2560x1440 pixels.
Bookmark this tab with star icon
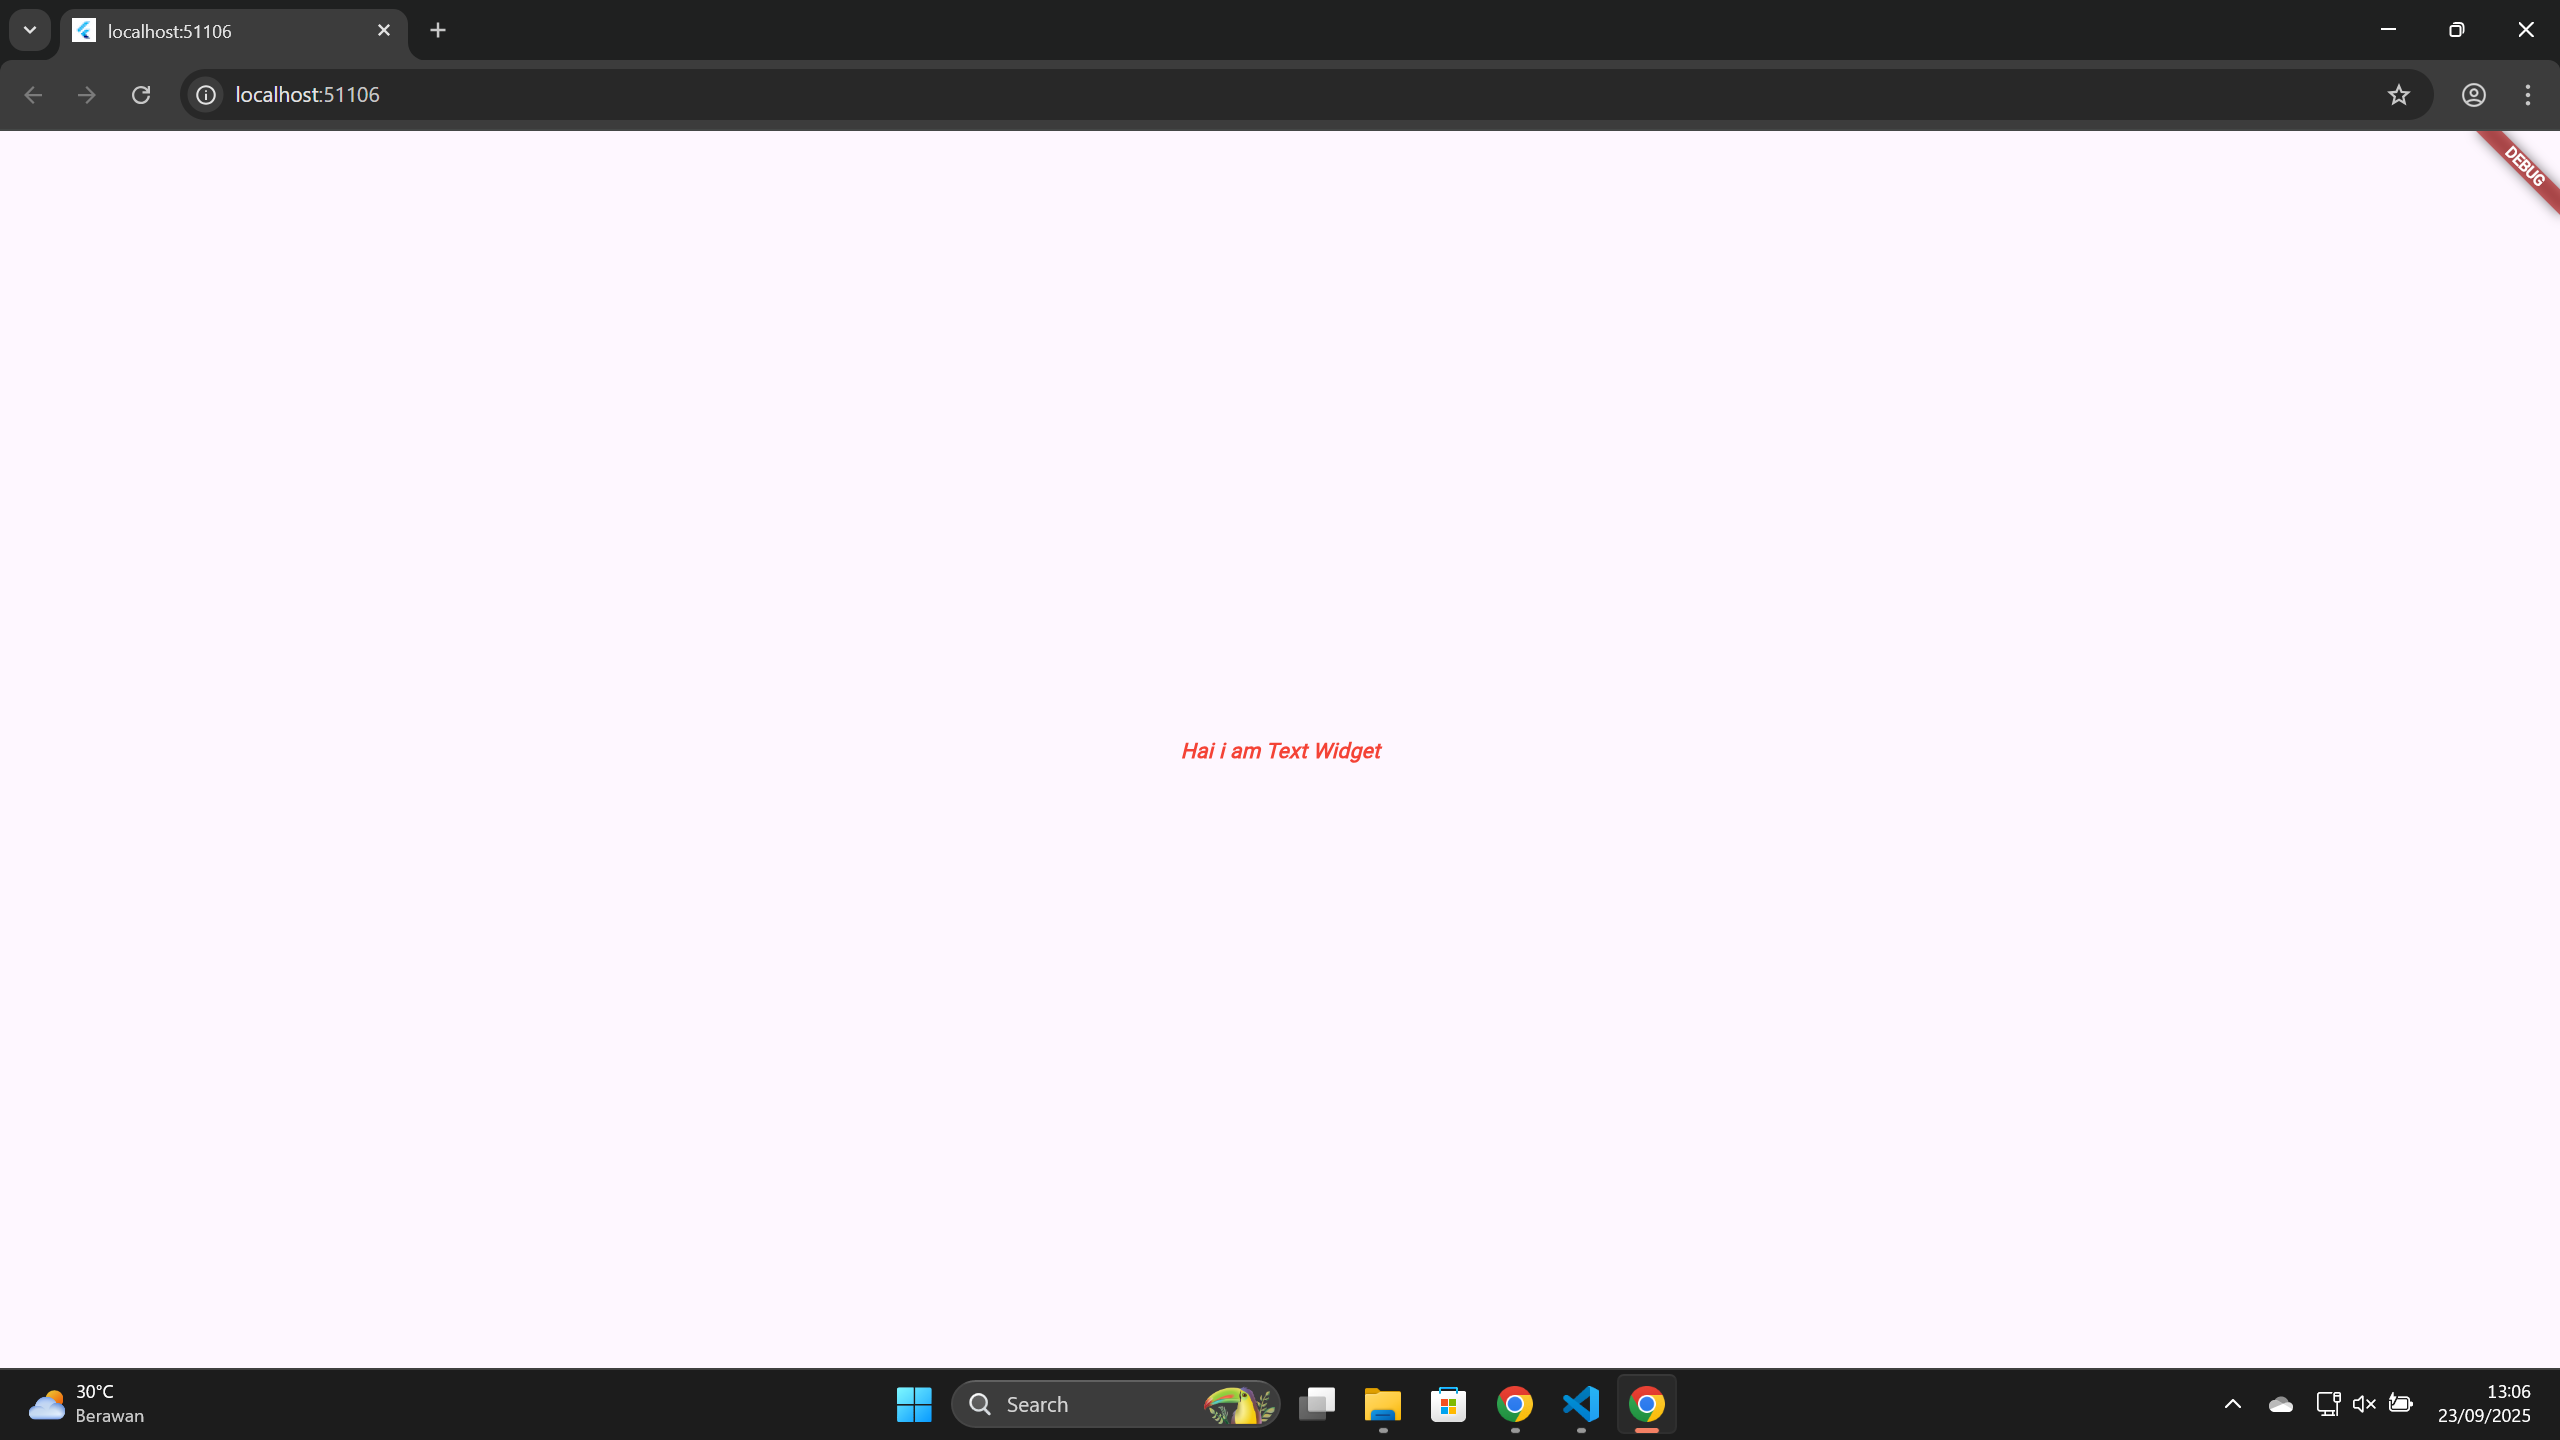pyautogui.click(x=2398, y=94)
